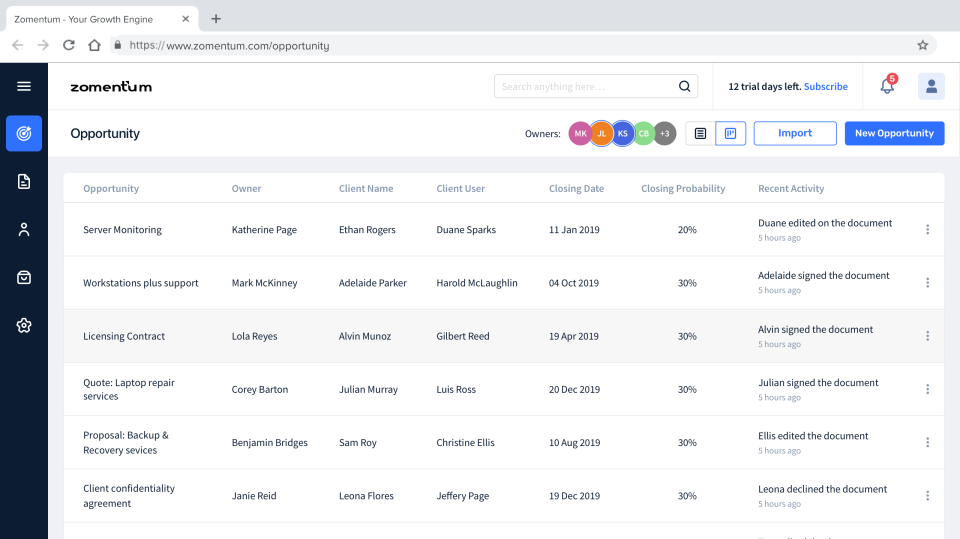Viewport: 960px width, 539px height.
Task: Open the Products box icon in sidebar
Action: (x=24, y=277)
